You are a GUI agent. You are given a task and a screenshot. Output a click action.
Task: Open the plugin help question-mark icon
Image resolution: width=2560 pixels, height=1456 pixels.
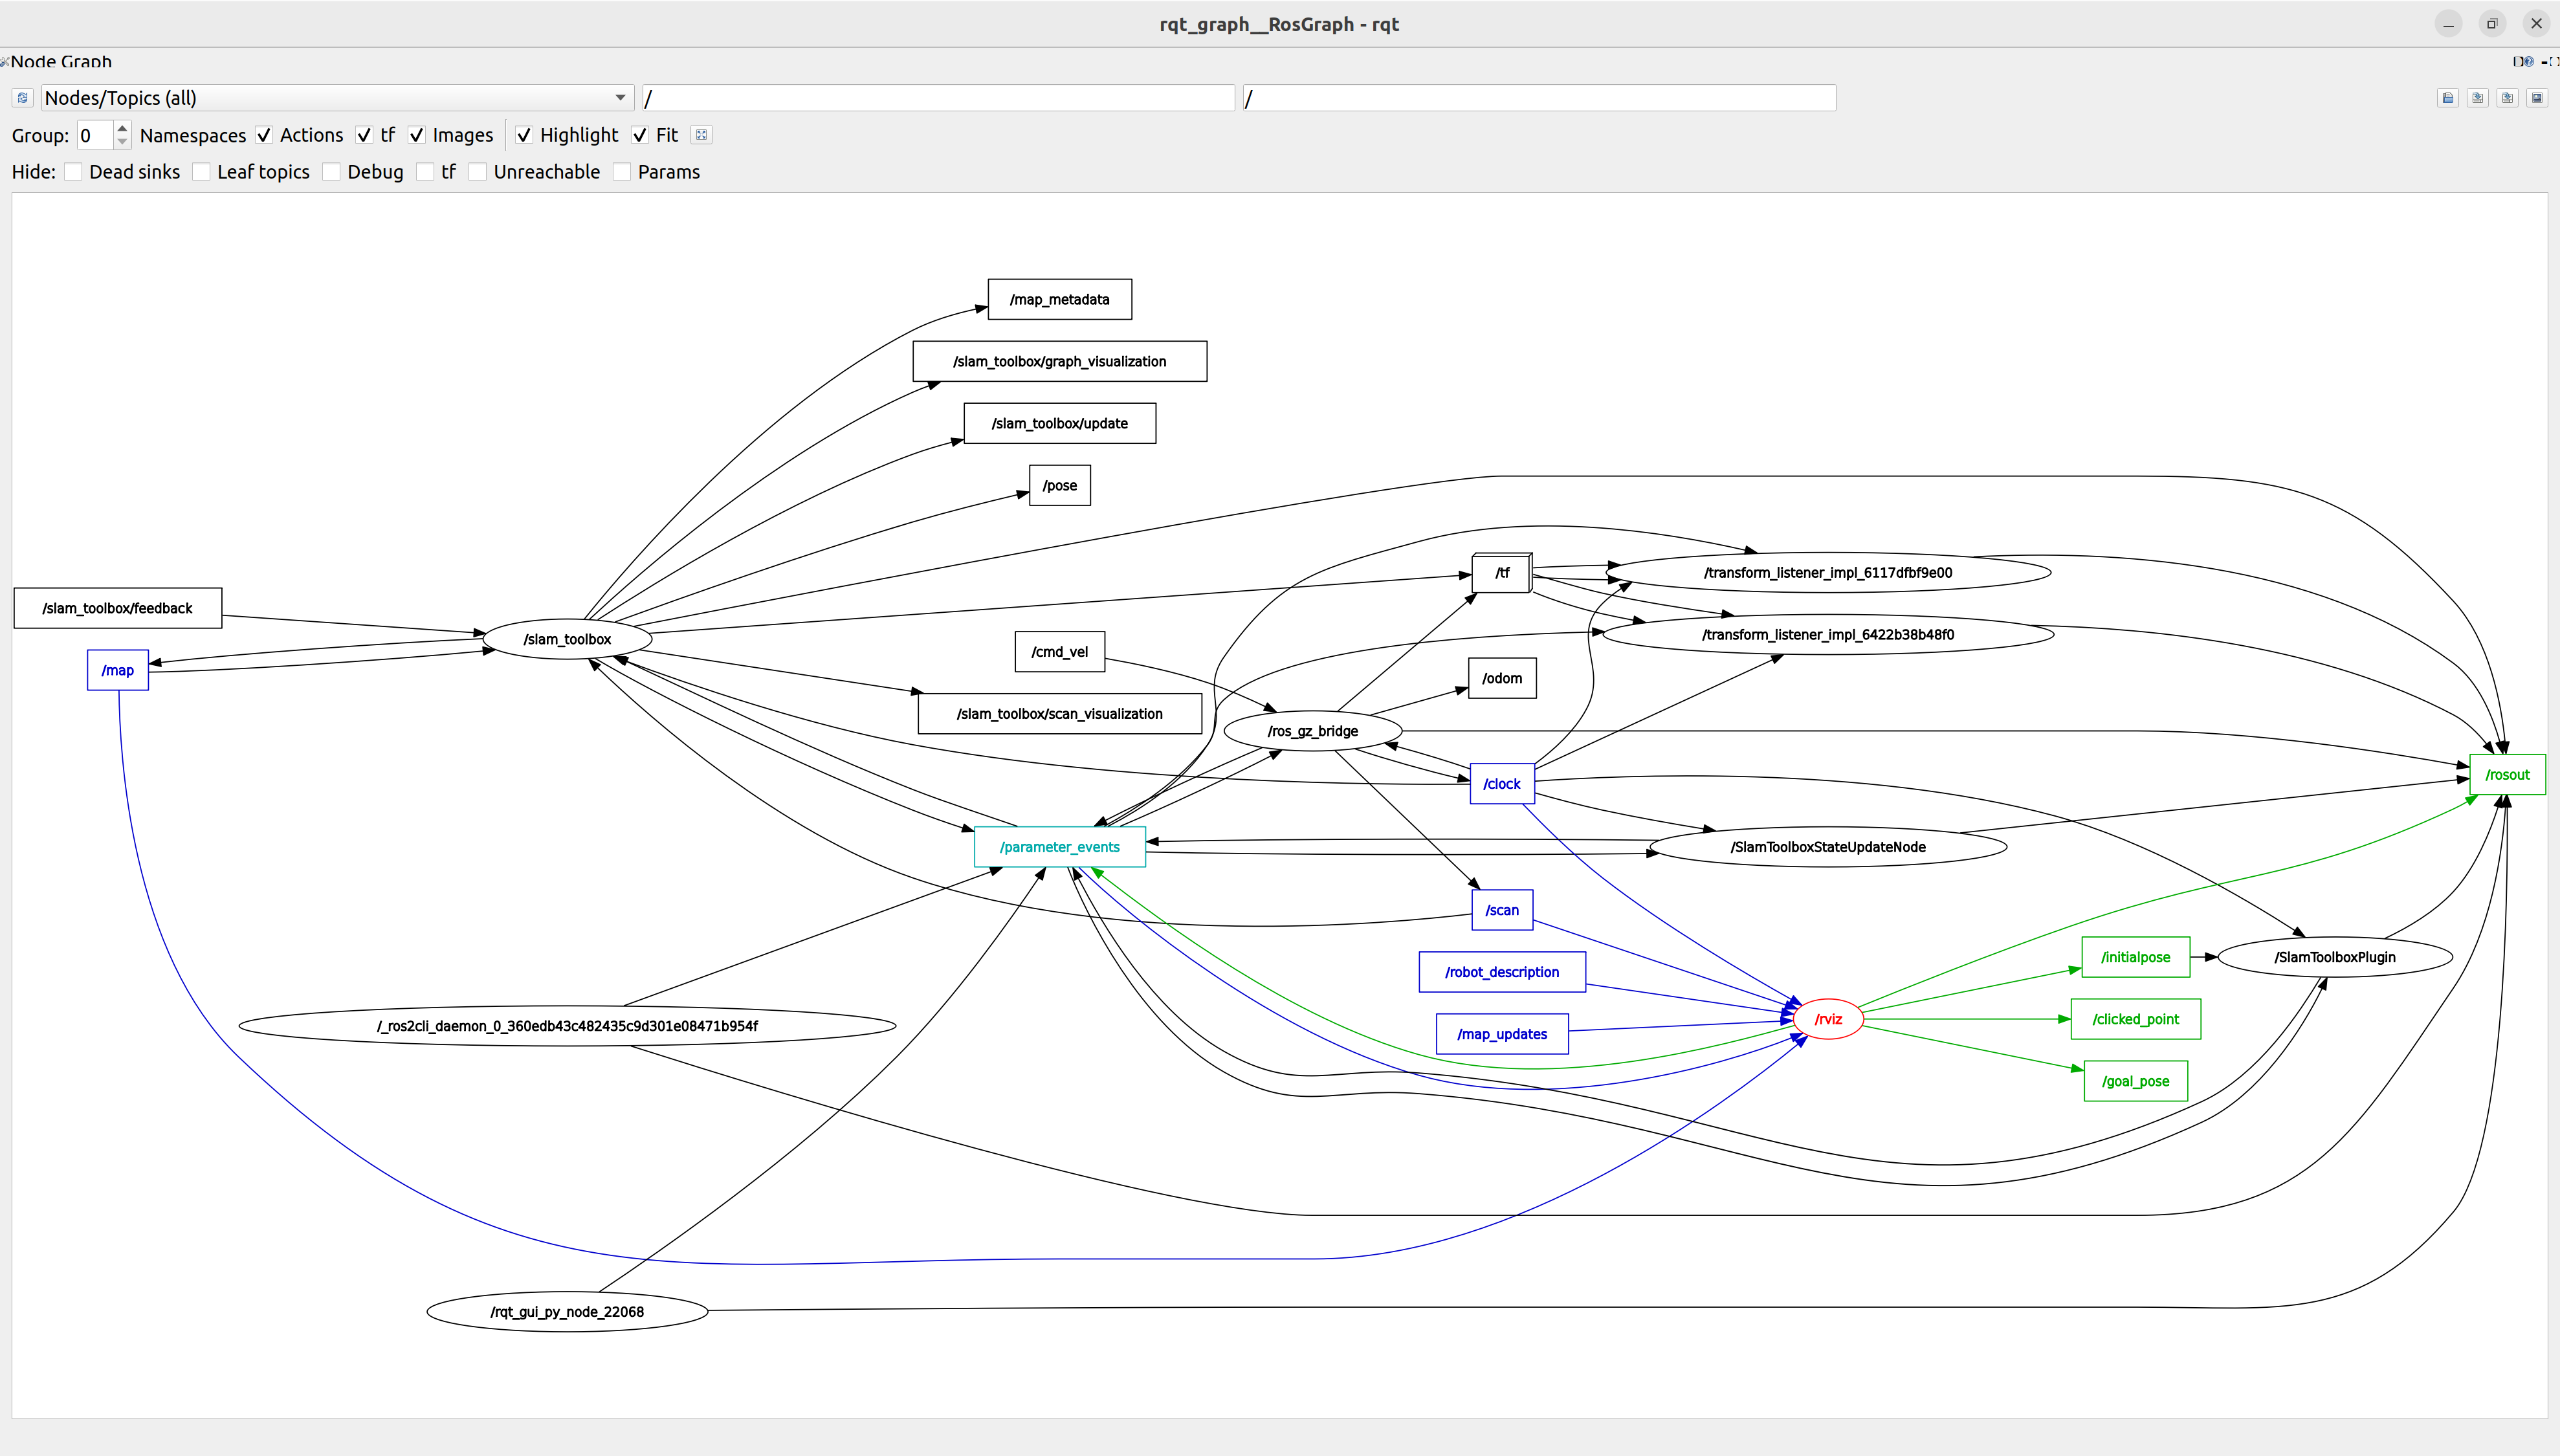pos(2529,61)
